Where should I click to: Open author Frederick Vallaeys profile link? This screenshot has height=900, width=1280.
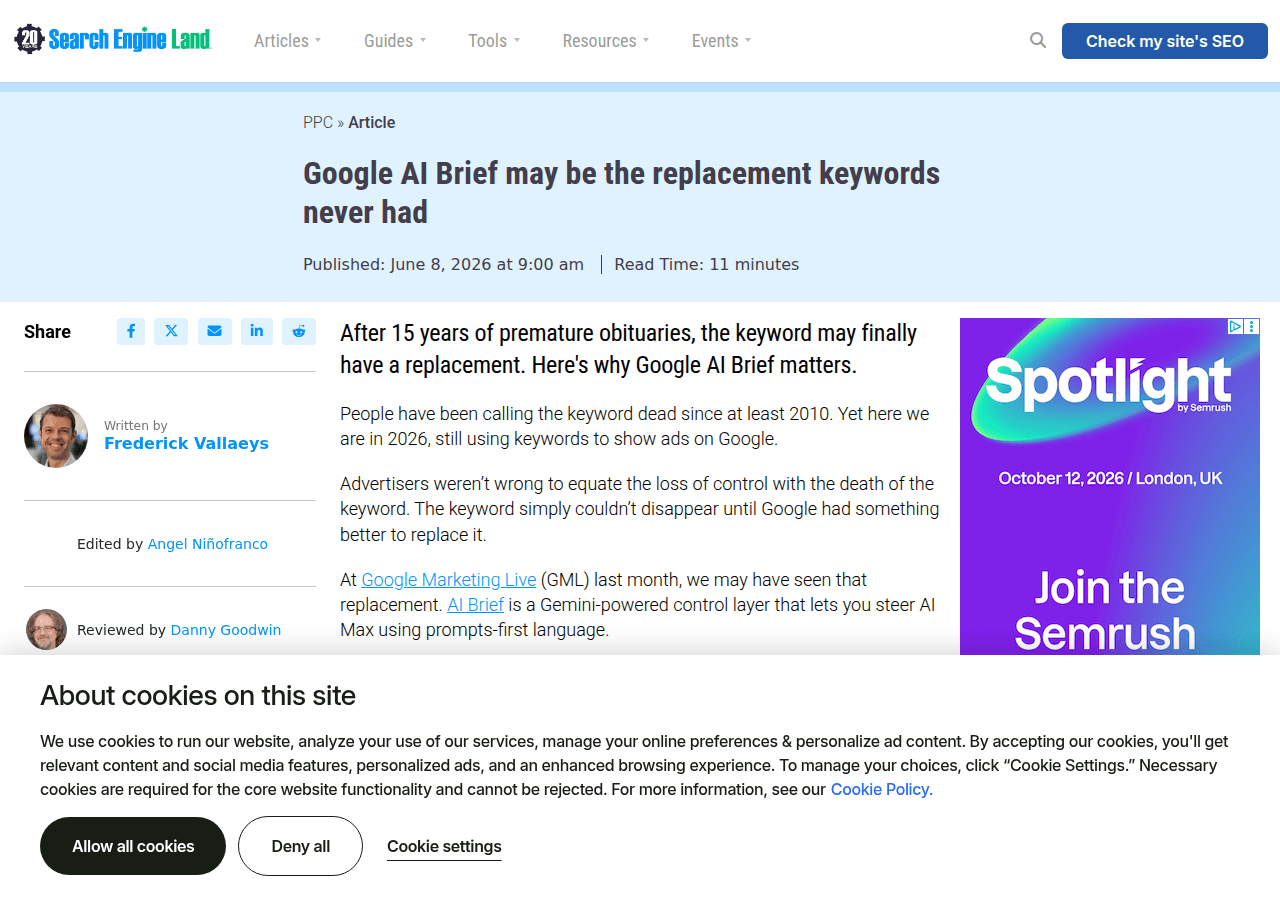[186, 443]
